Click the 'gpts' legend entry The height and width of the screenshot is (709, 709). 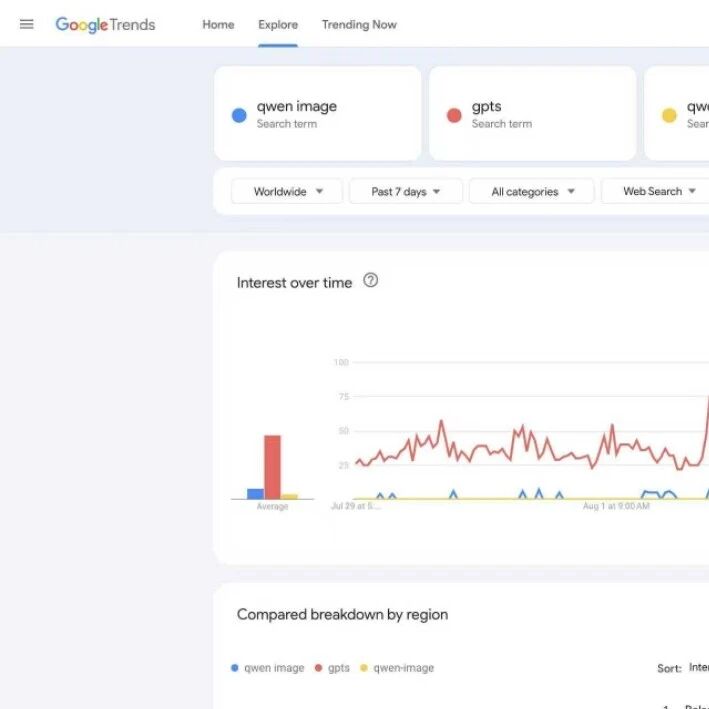click(332, 668)
